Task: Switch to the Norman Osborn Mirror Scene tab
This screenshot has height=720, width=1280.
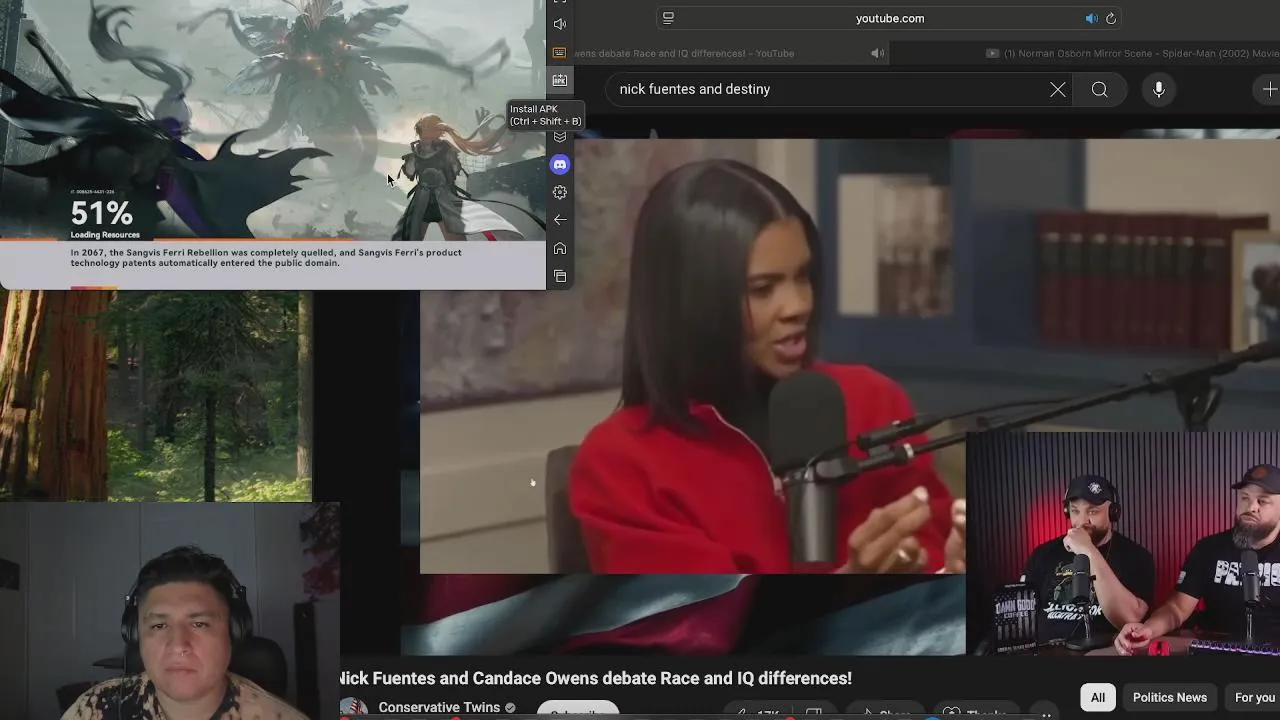Action: coord(1132,53)
